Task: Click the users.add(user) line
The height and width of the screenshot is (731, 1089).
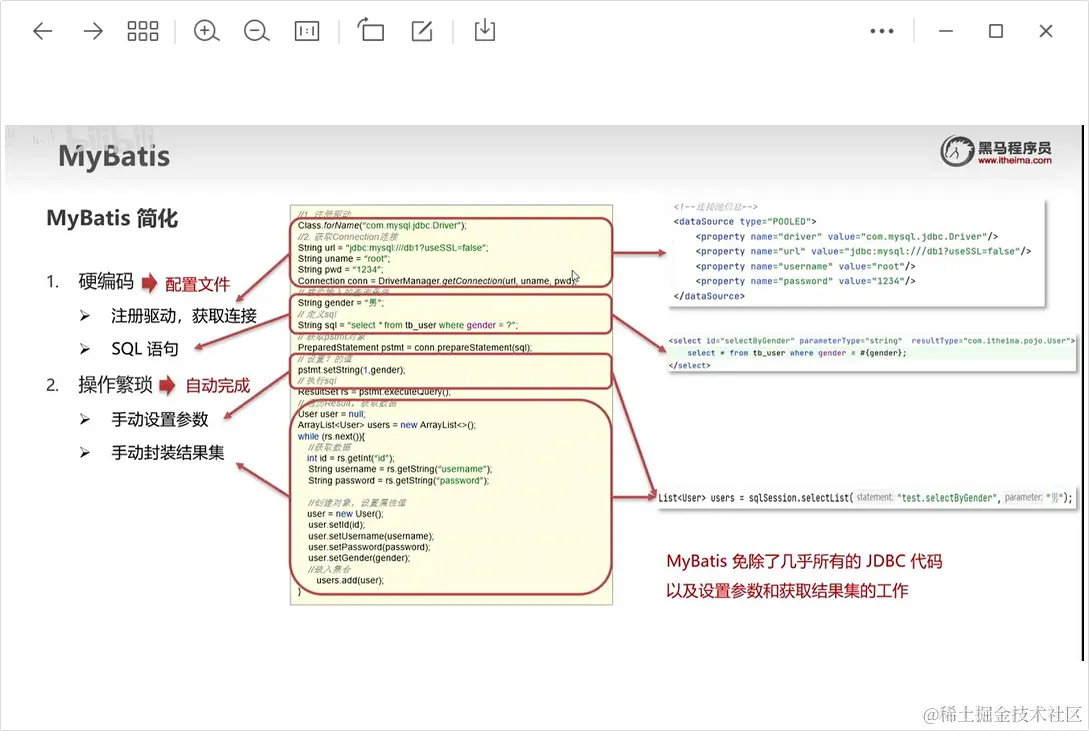Action: point(350,580)
